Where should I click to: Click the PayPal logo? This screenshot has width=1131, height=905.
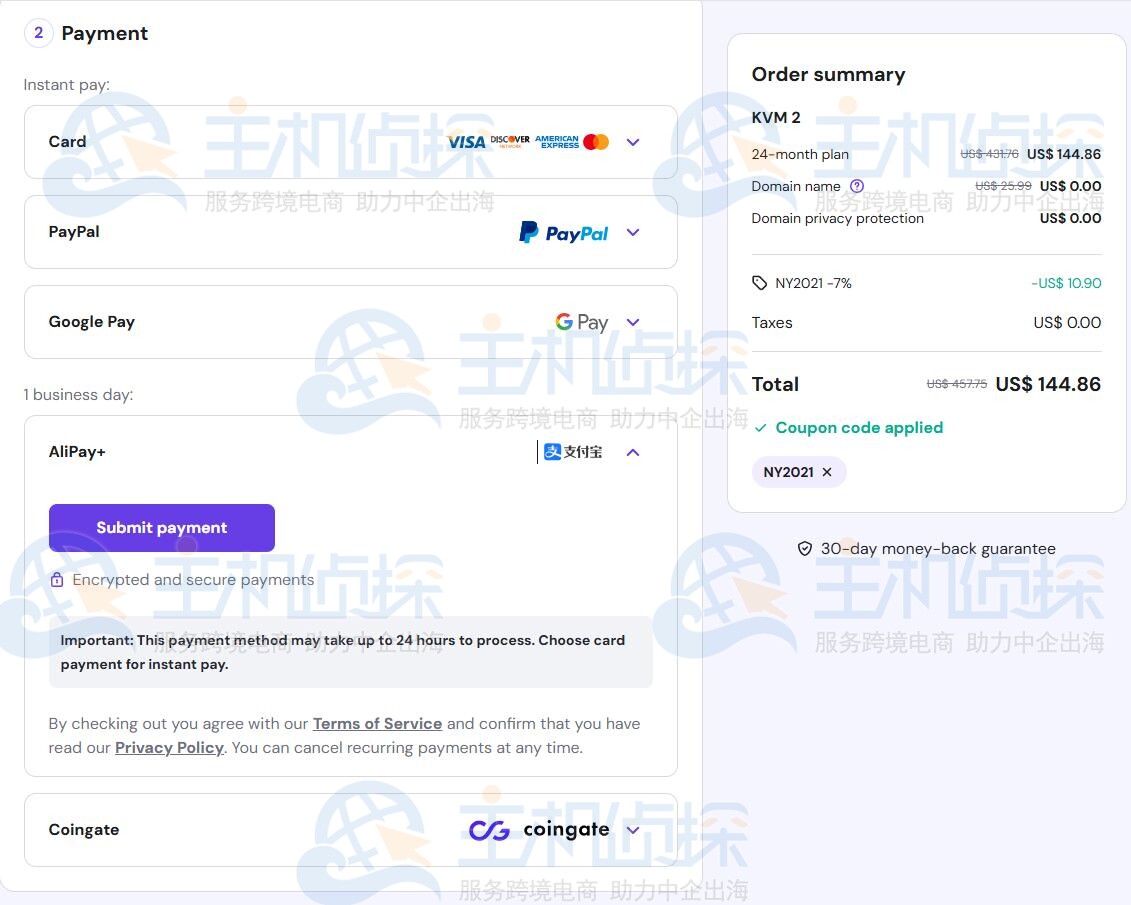point(564,232)
